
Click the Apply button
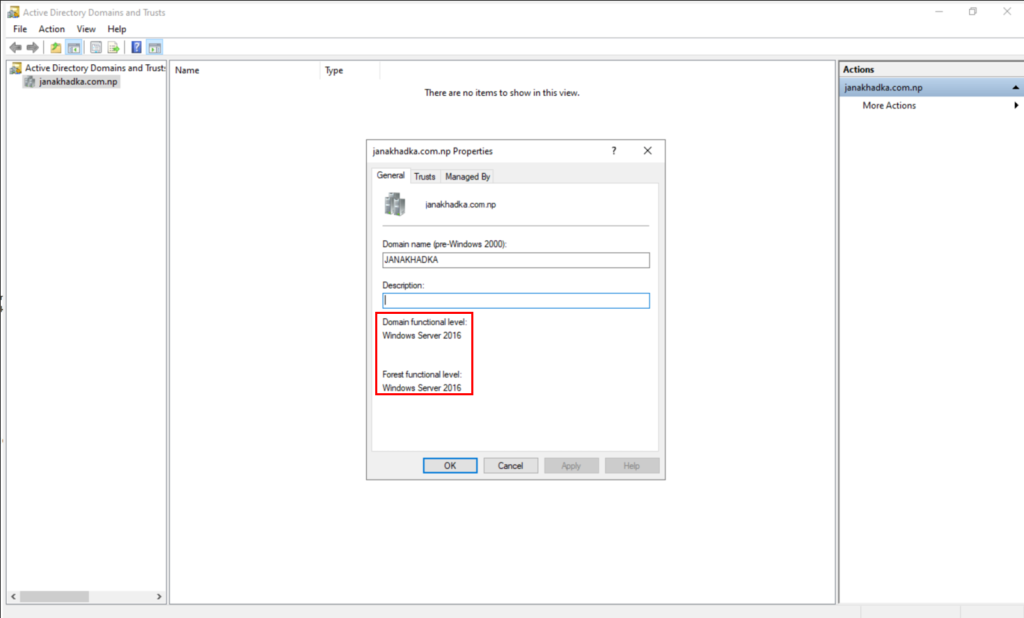coord(571,466)
